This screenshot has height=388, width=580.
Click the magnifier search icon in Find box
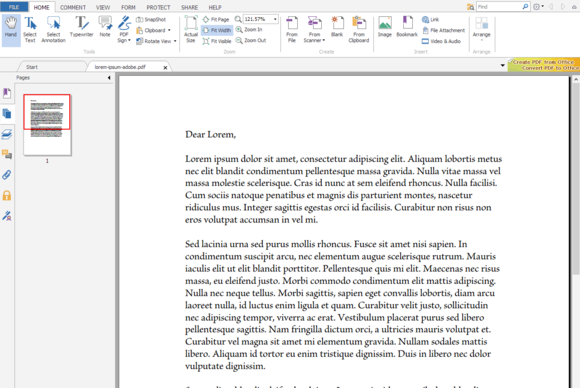[525, 7]
